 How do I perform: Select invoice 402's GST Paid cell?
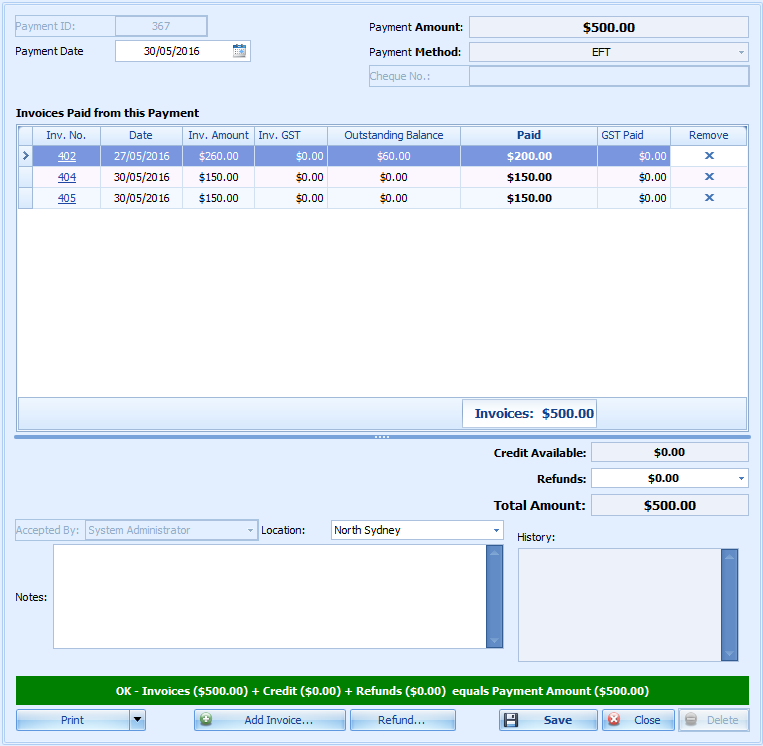[x=634, y=156]
